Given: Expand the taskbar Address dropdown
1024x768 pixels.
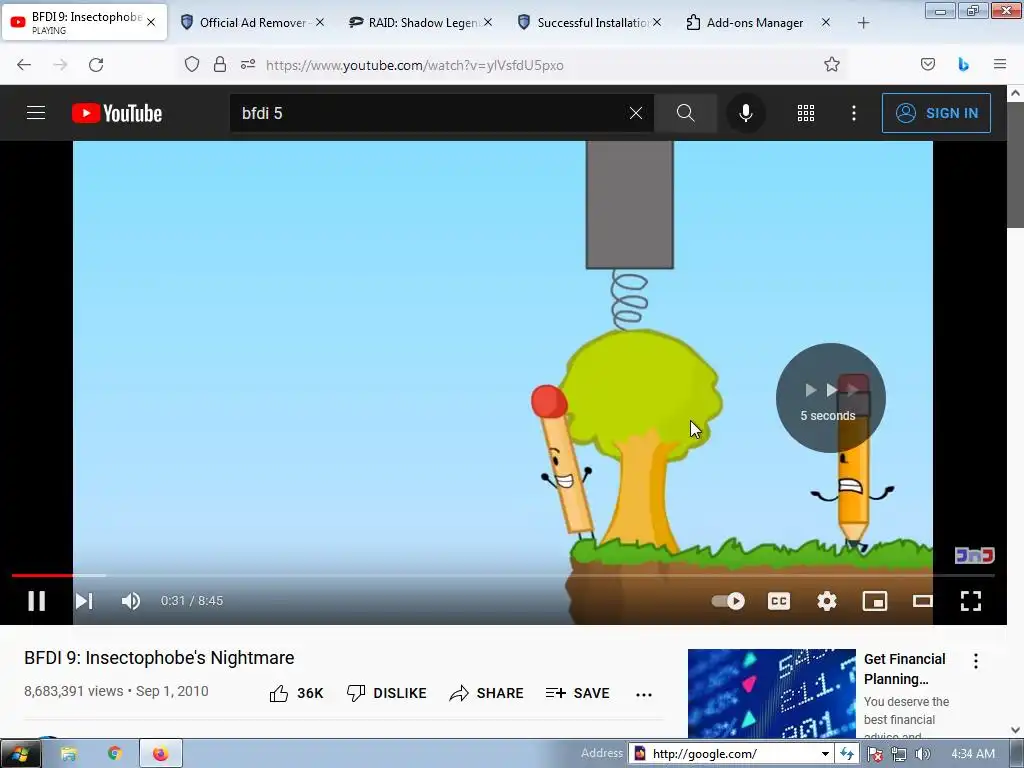Looking at the screenshot, I should tap(825, 754).
